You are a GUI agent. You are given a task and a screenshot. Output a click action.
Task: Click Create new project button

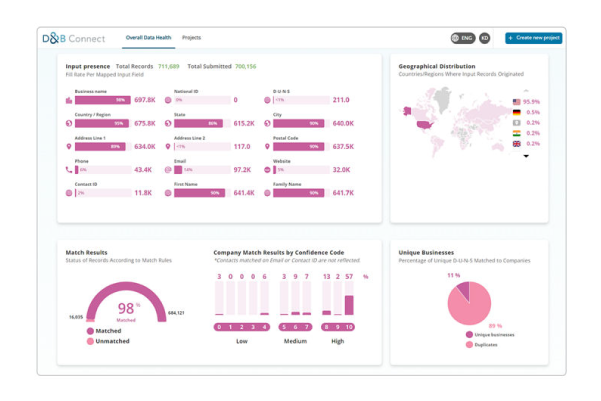534,38
